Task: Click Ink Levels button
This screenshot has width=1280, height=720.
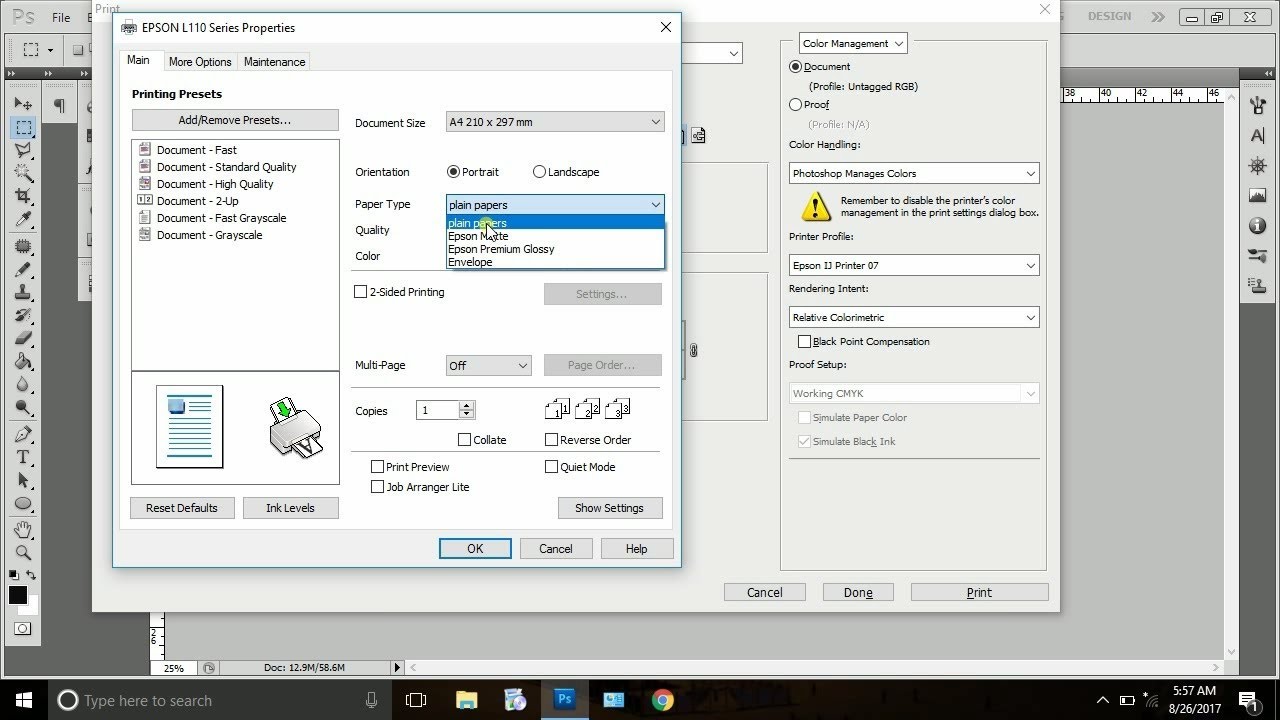Action: [290, 508]
